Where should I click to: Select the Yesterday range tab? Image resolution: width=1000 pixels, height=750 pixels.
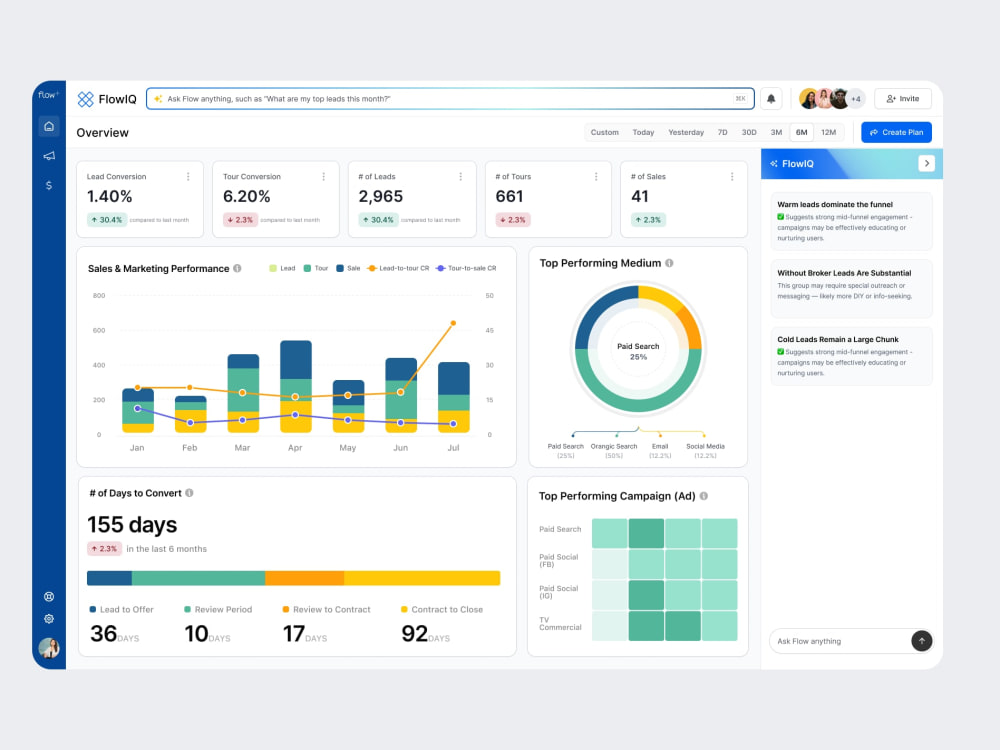point(686,133)
